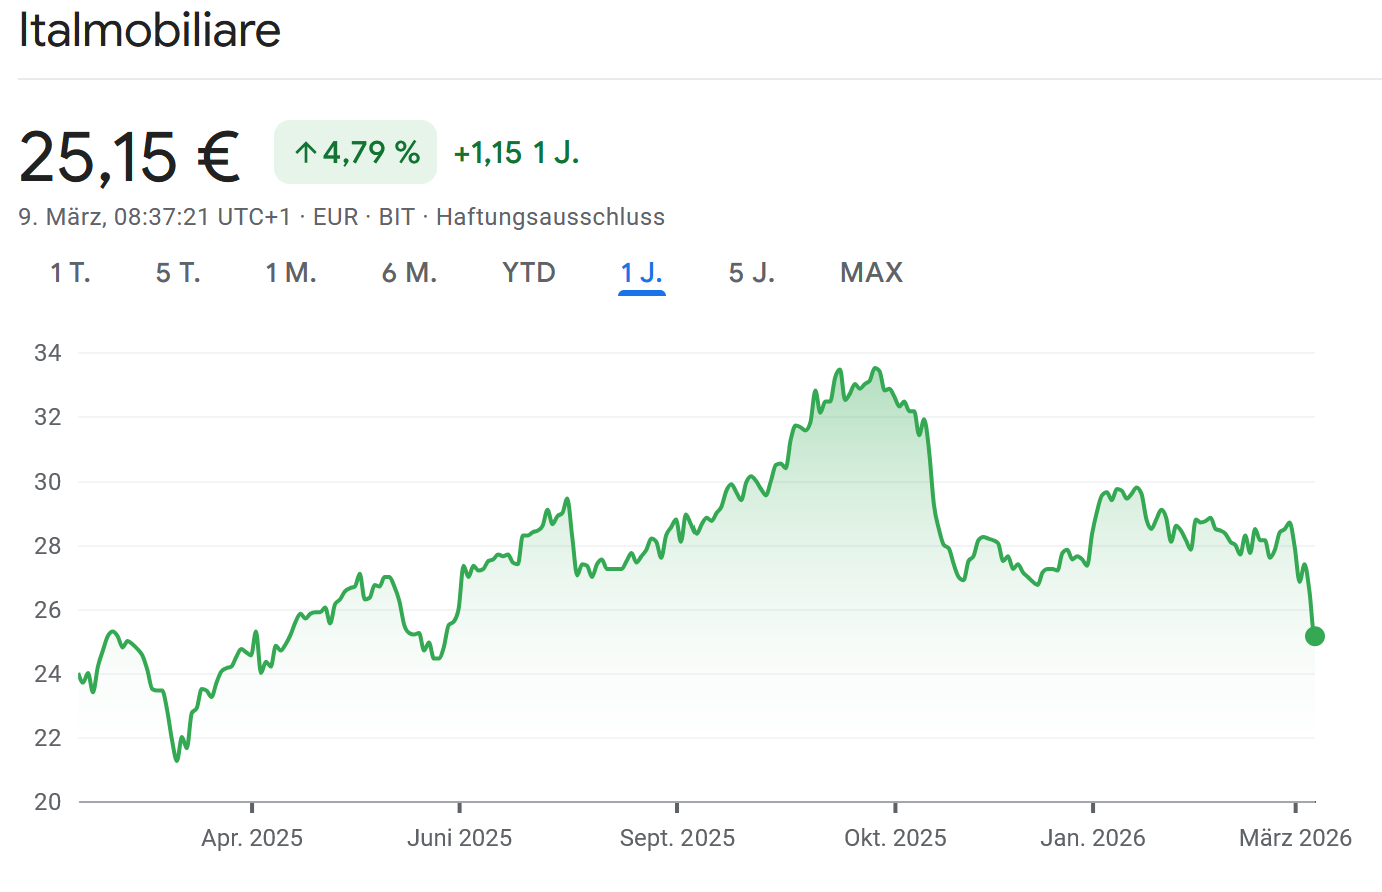Click the Sept. 2025 axis marker
The height and width of the screenshot is (892, 1382).
coord(677,837)
